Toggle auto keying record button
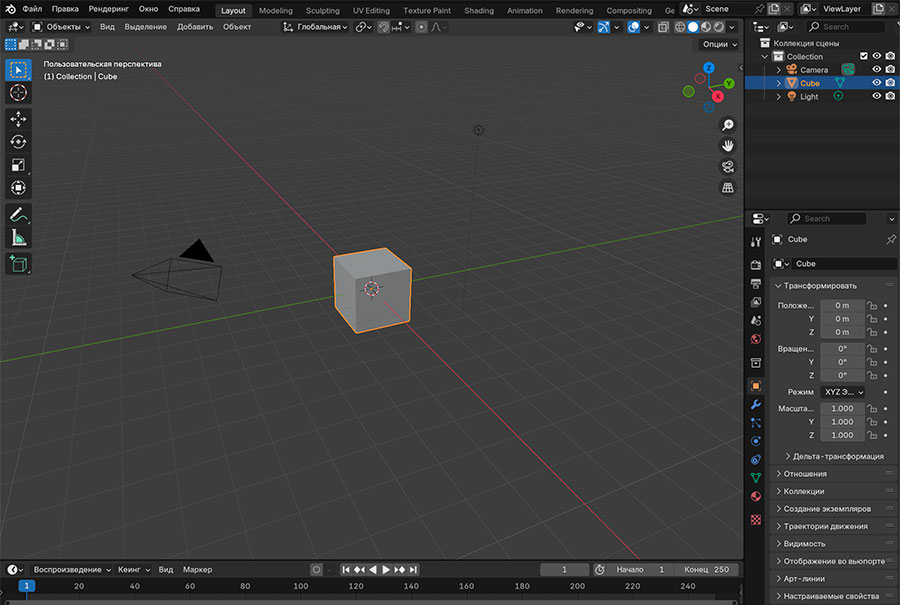This screenshot has height=605, width=900. (x=316, y=569)
